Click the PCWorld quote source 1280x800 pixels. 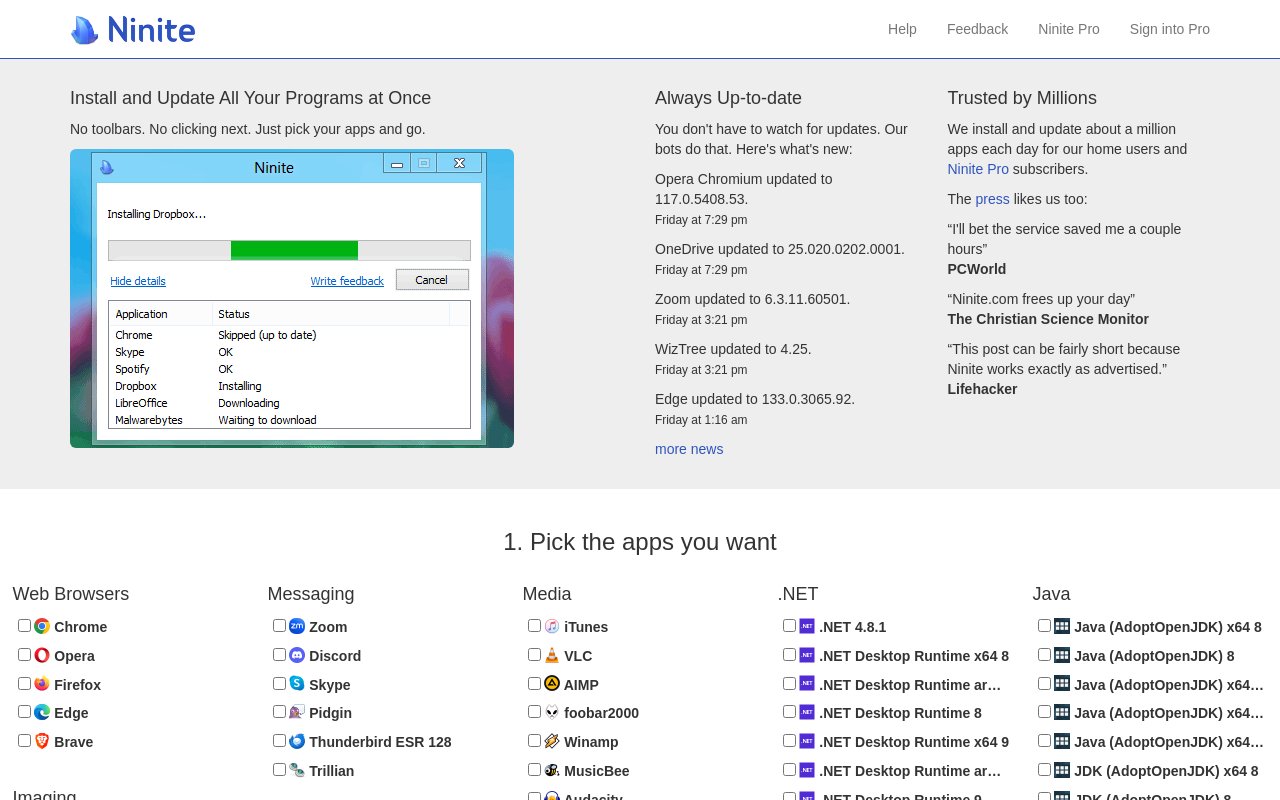pos(977,269)
